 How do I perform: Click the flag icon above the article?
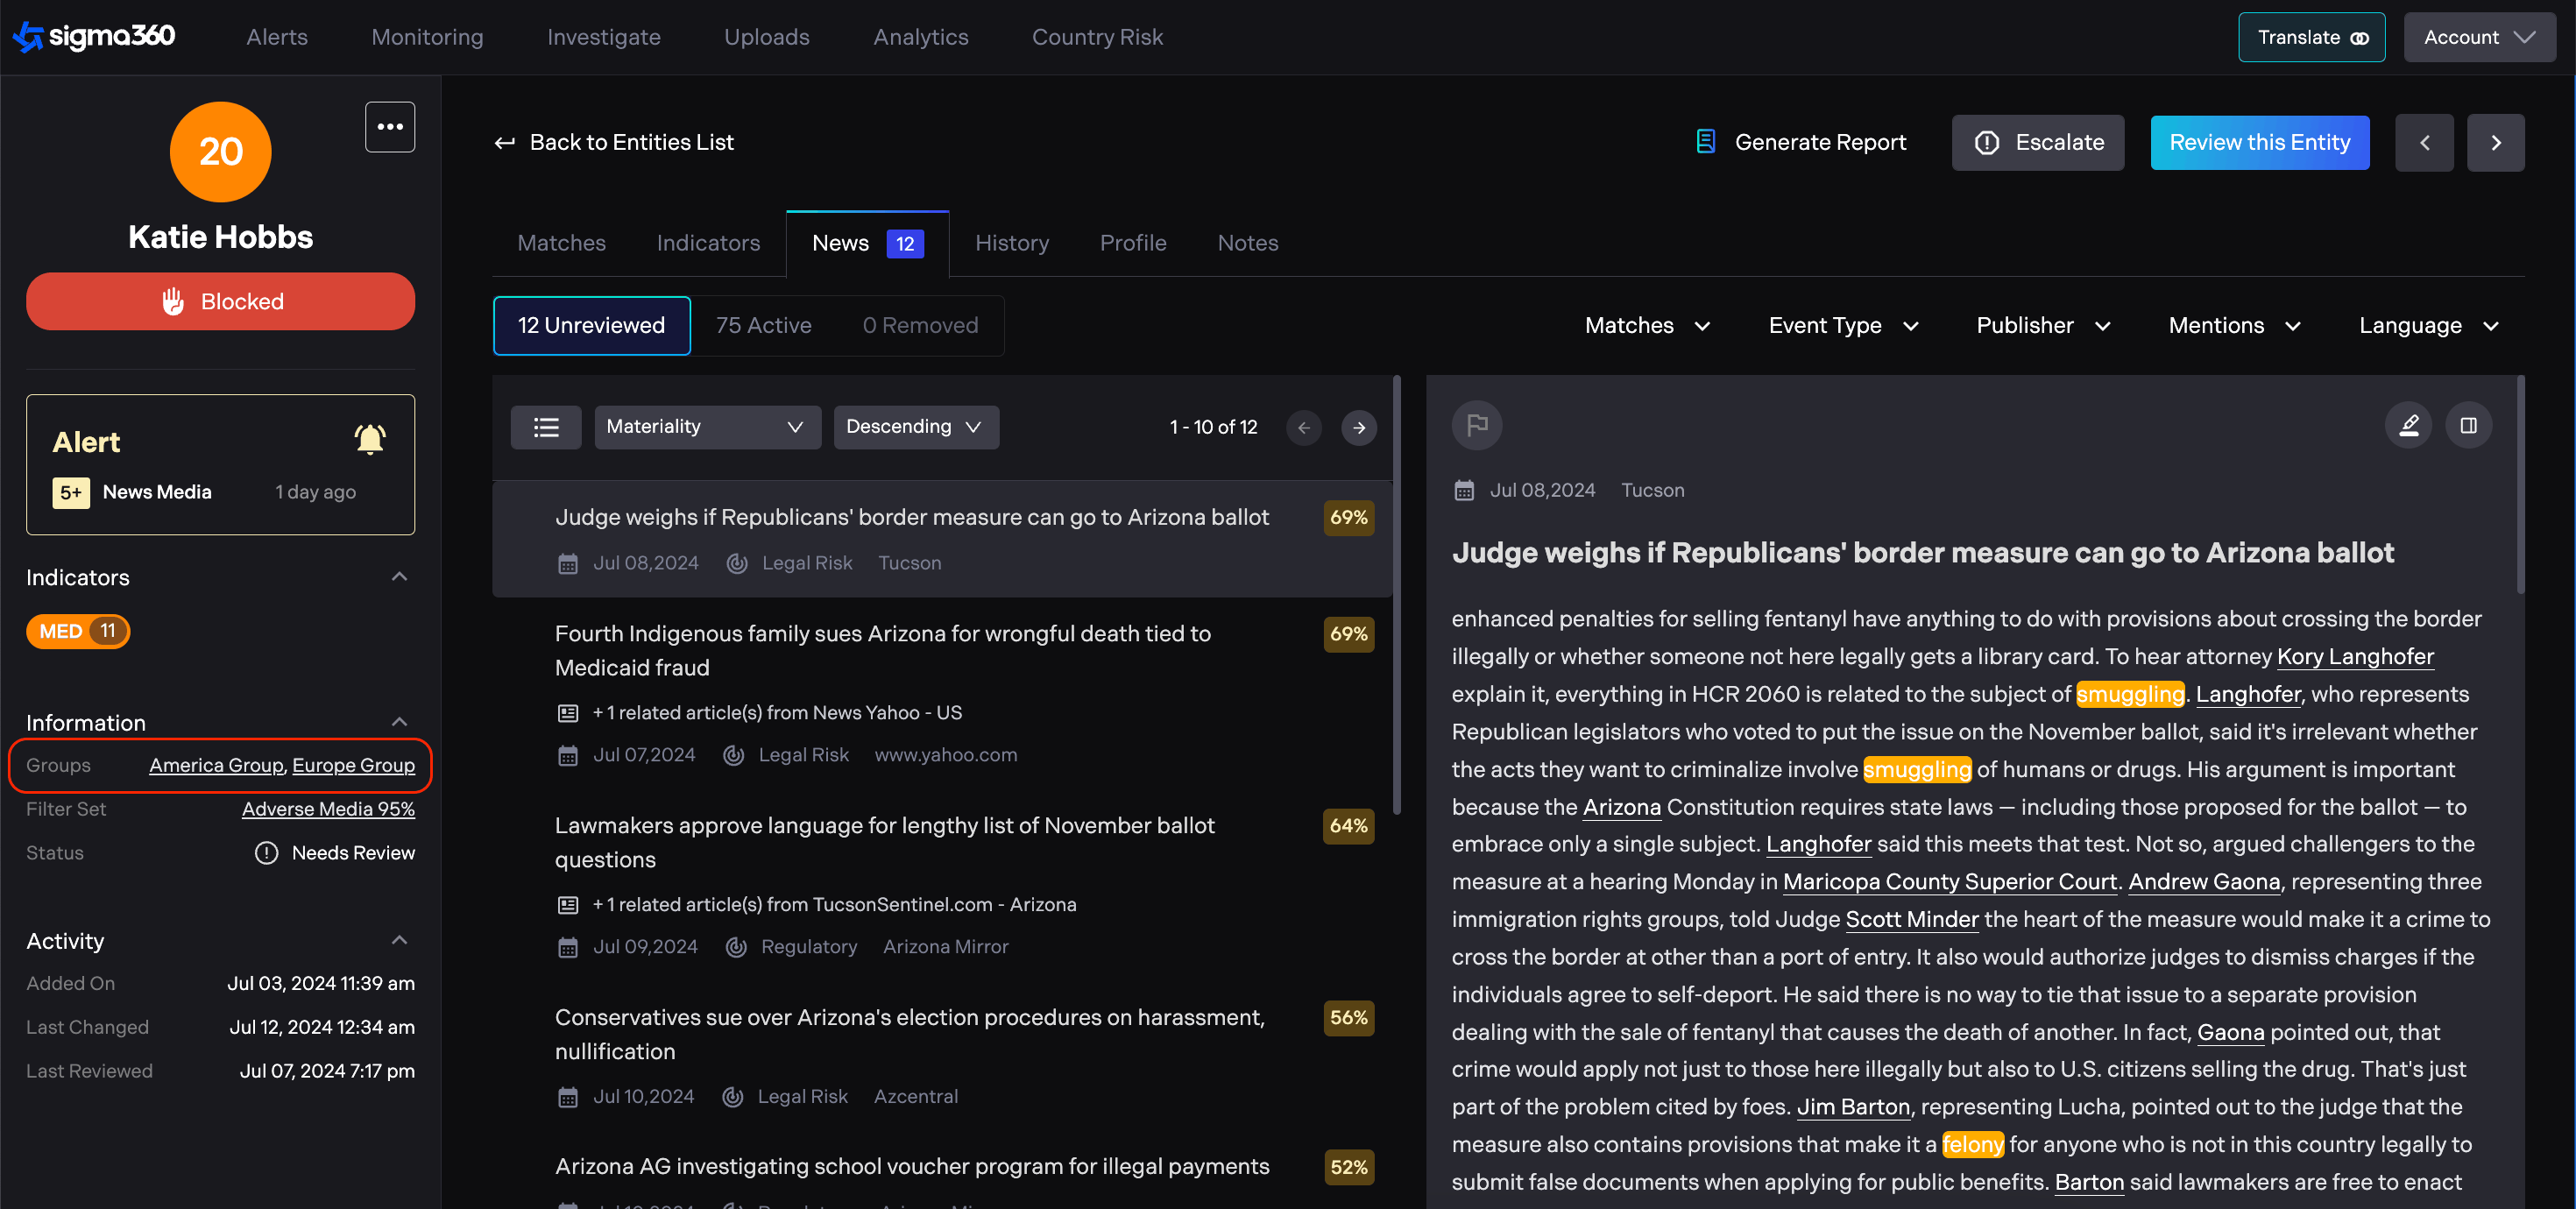pyautogui.click(x=1476, y=426)
